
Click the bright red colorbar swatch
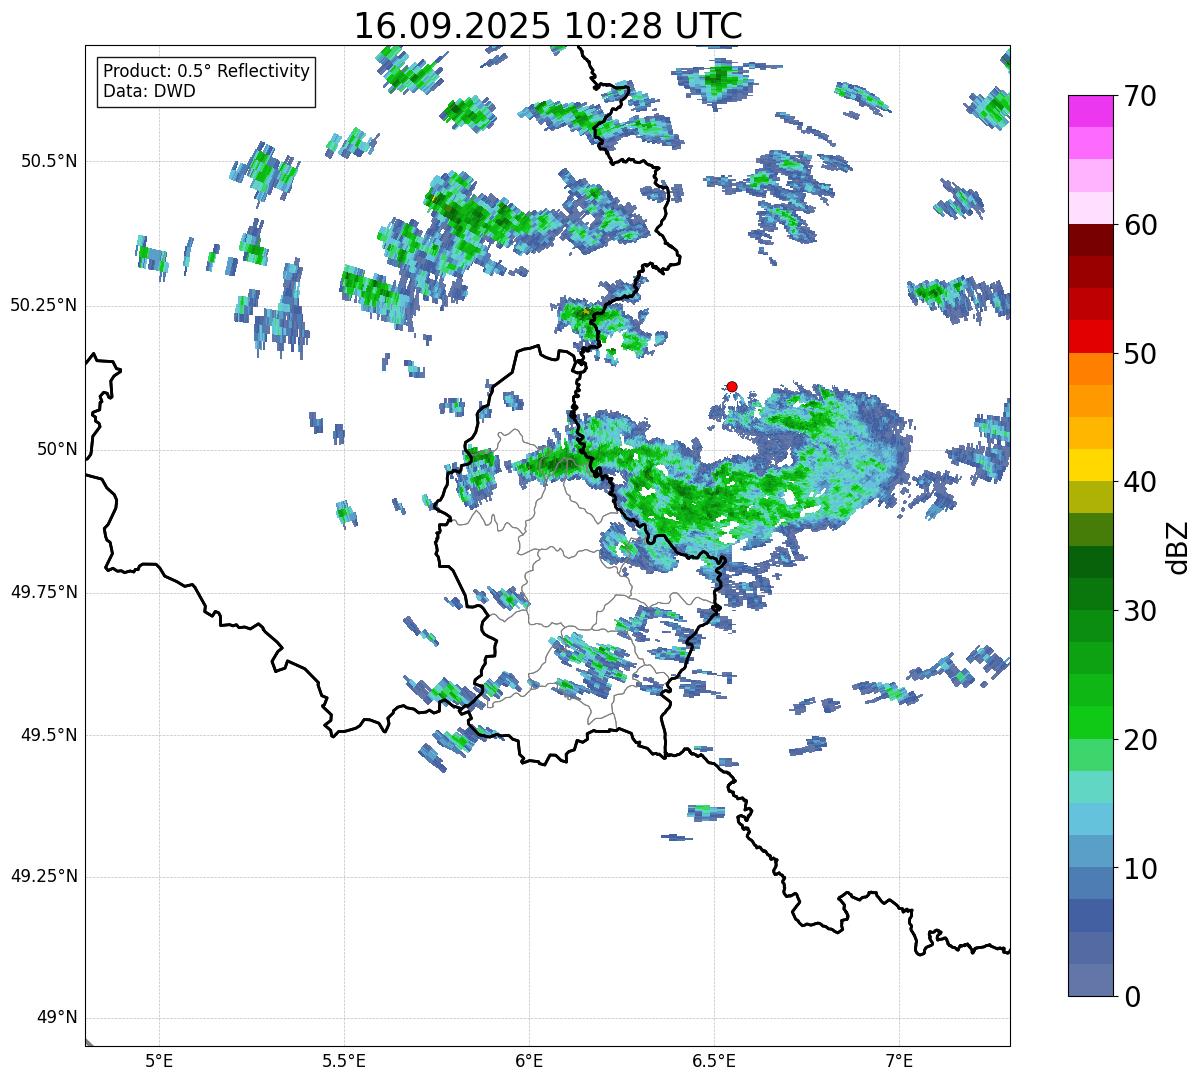point(1090,336)
